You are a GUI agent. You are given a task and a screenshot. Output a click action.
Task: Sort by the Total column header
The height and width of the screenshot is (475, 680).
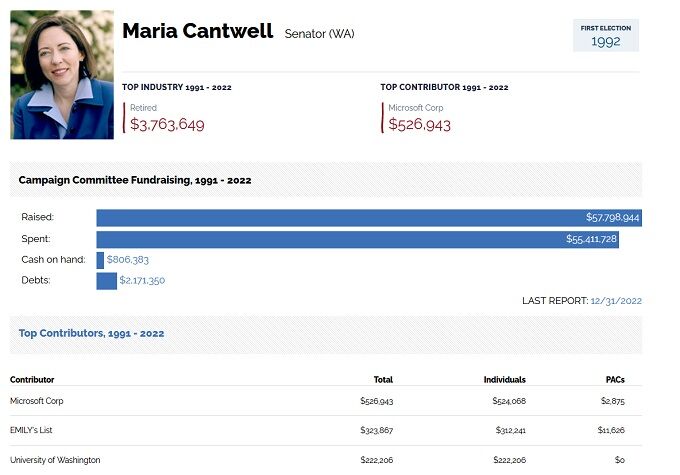tap(383, 380)
